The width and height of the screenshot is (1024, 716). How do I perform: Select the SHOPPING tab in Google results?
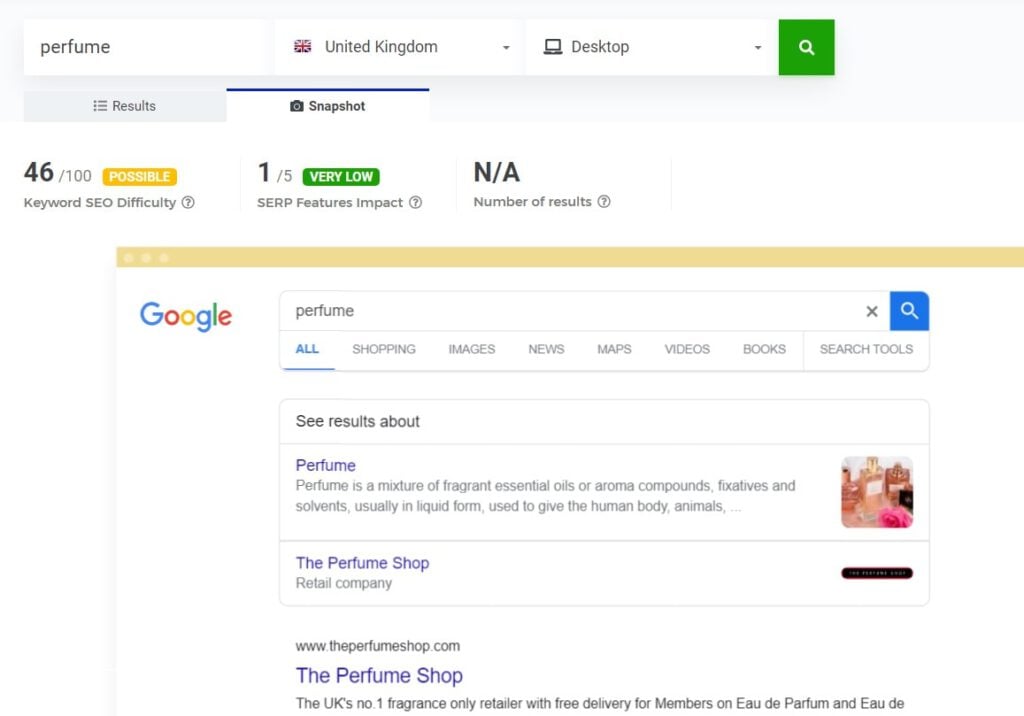pos(385,349)
